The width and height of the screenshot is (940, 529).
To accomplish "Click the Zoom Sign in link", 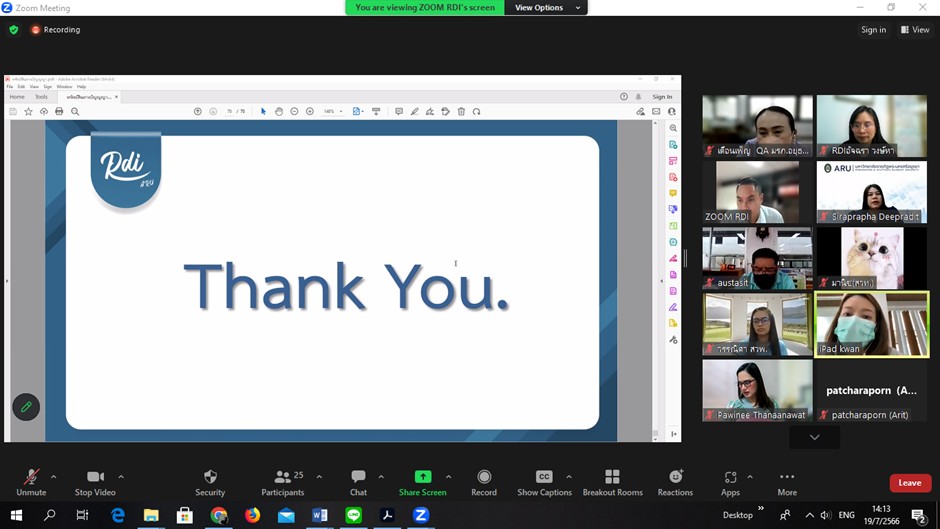I will pos(873,29).
